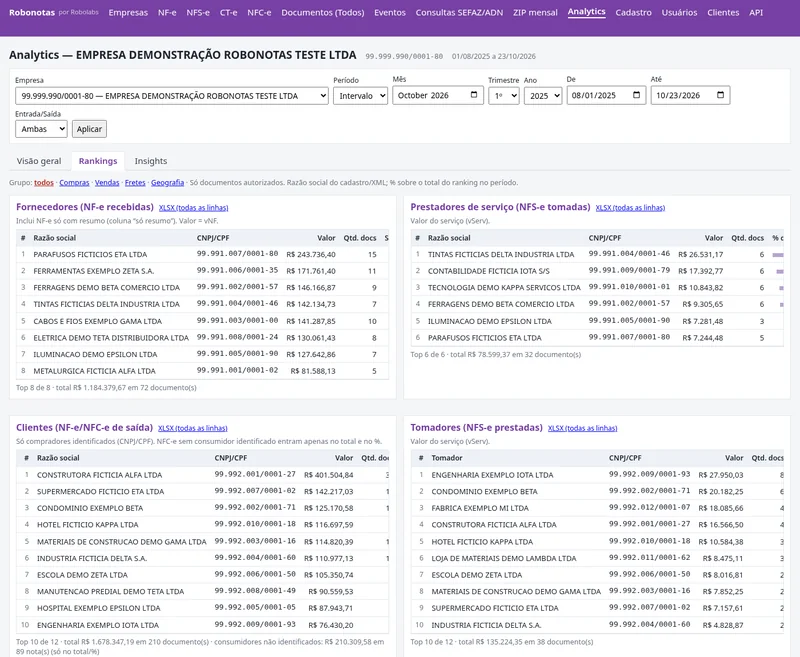Click the De date 08/01/2025 field
The height and width of the screenshot is (657, 800).
point(606,95)
